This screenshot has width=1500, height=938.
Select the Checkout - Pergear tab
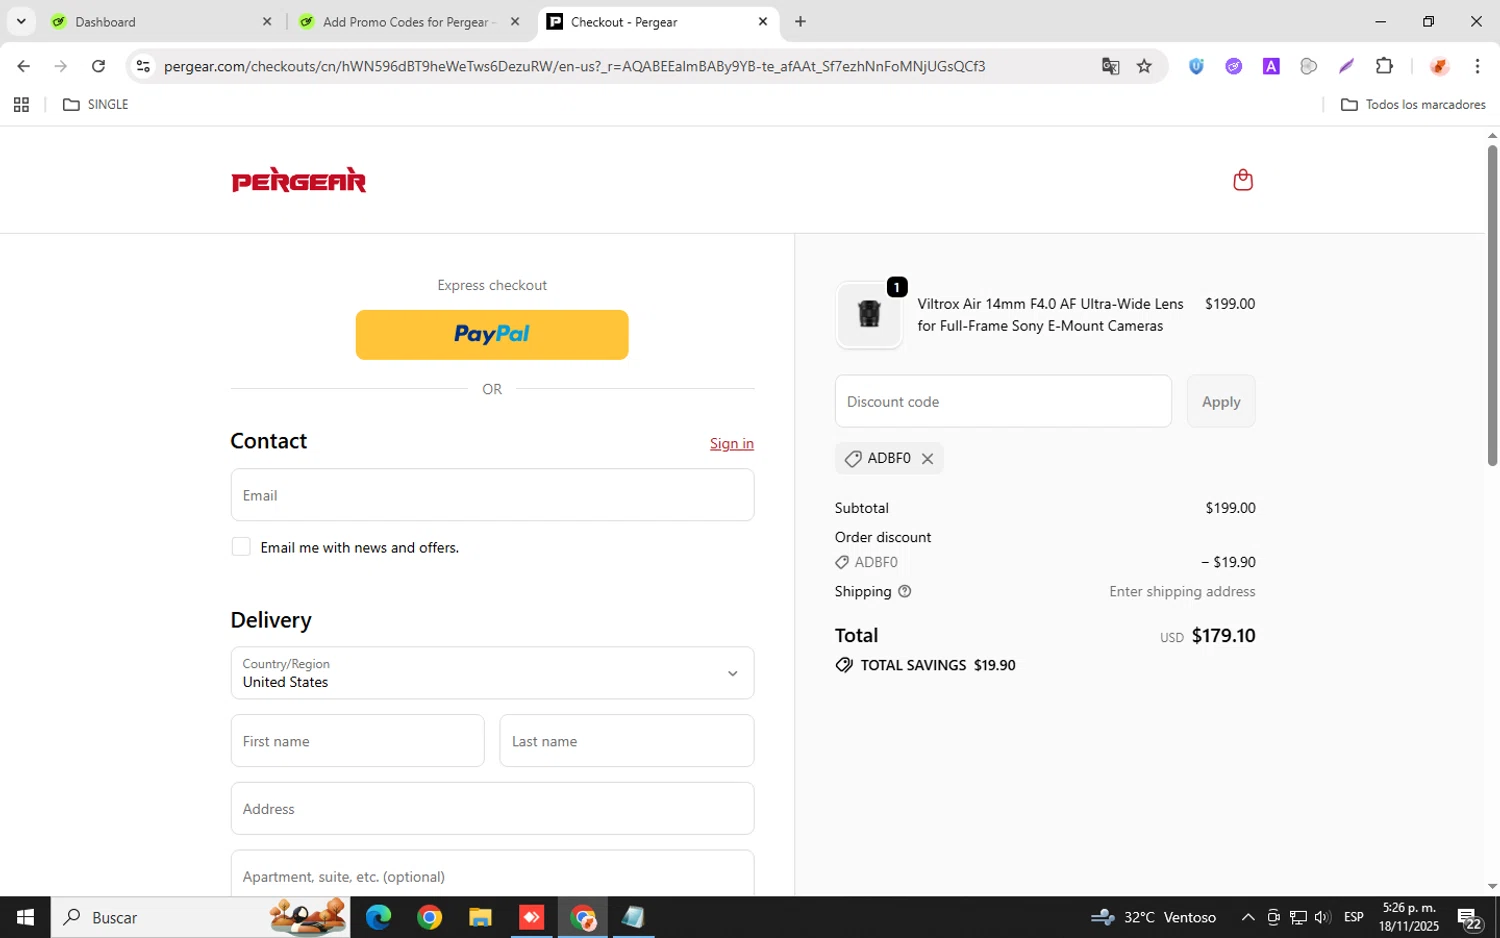[x=657, y=21]
